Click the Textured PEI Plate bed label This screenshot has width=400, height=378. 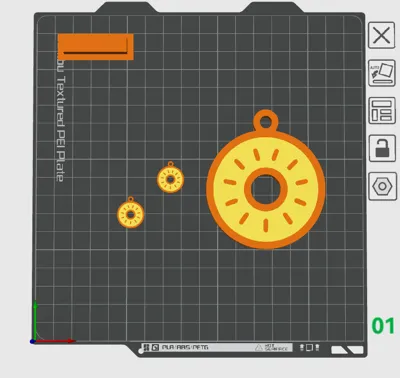(x=60, y=121)
